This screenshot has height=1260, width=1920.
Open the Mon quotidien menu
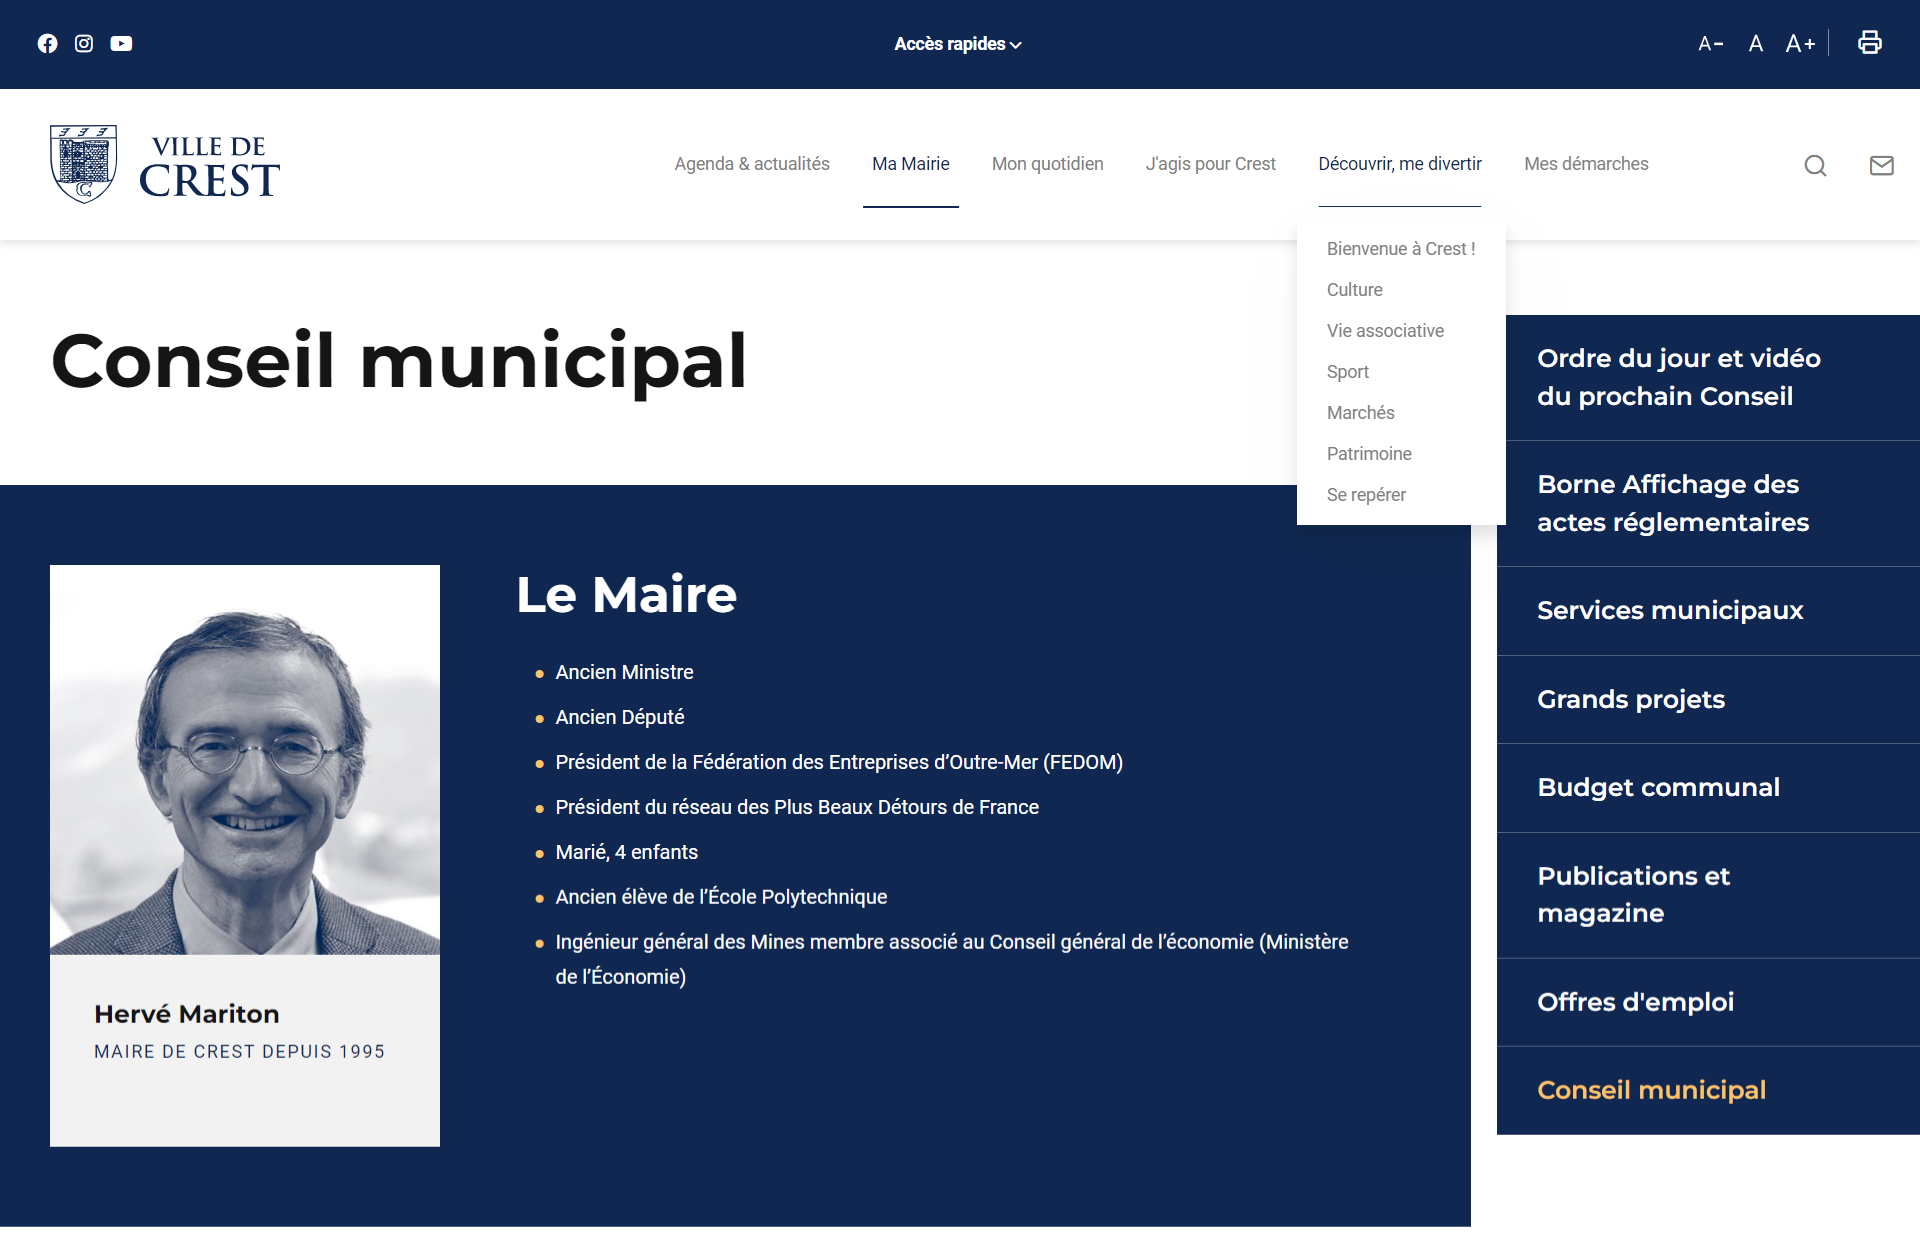click(1047, 164)
